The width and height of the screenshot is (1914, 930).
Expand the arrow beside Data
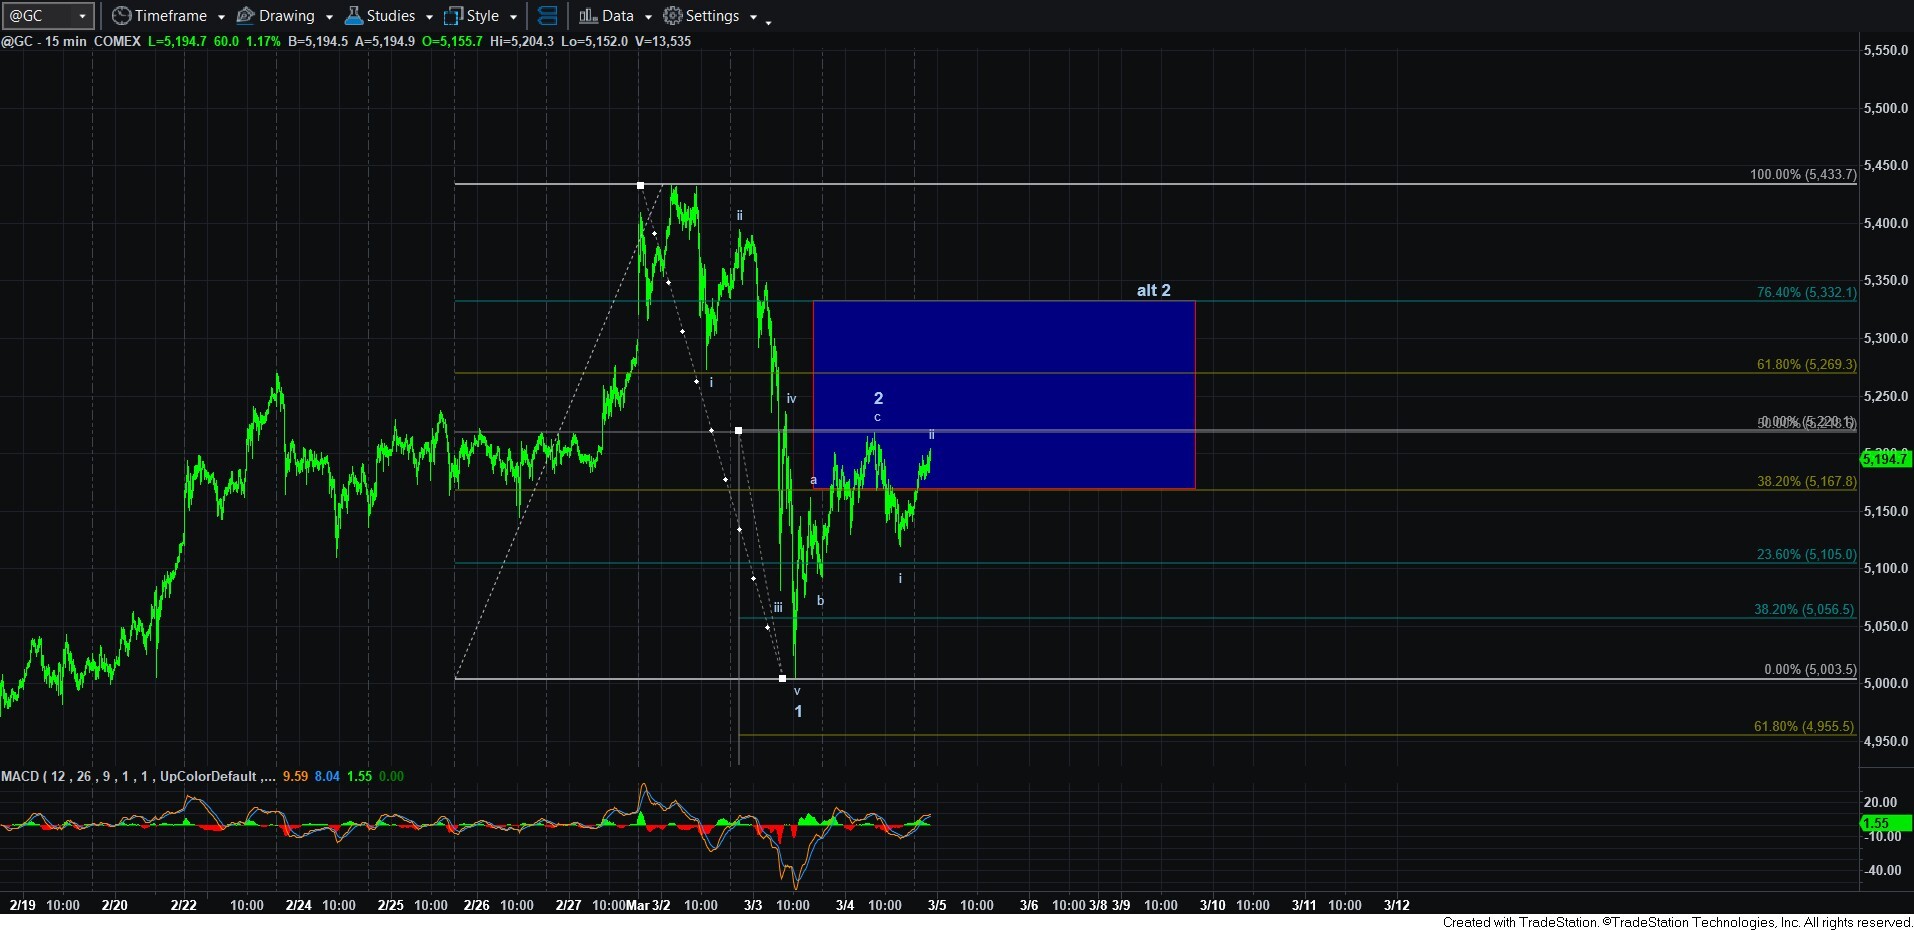click(x=648, y=17)
